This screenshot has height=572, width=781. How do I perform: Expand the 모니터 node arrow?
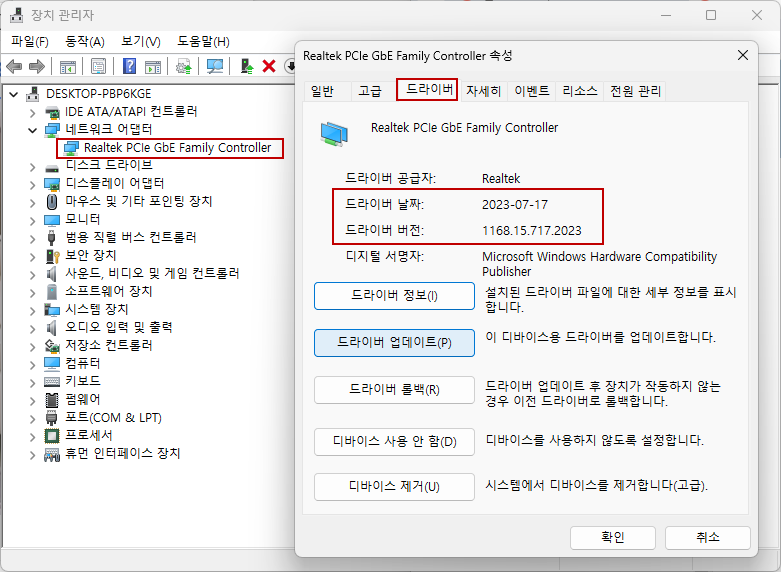click(x=32, y=220)
